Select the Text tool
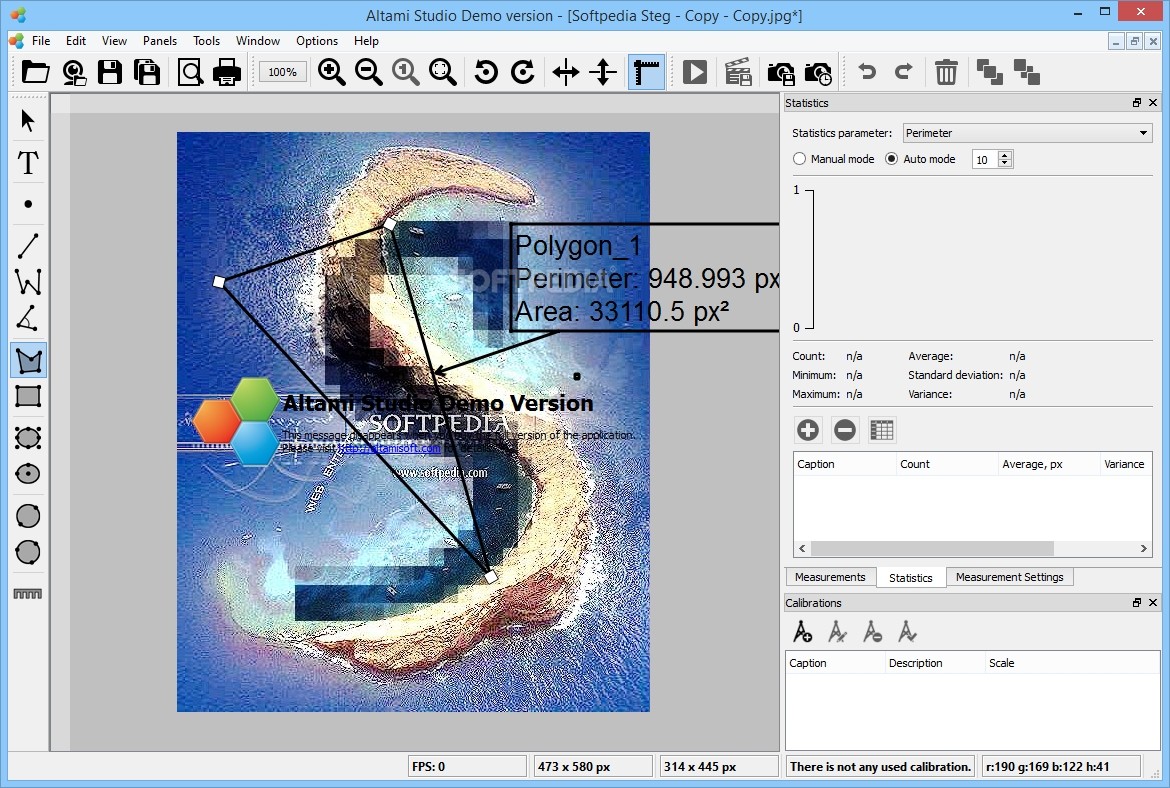1170x788 pixels. click(x=28, y=163)
